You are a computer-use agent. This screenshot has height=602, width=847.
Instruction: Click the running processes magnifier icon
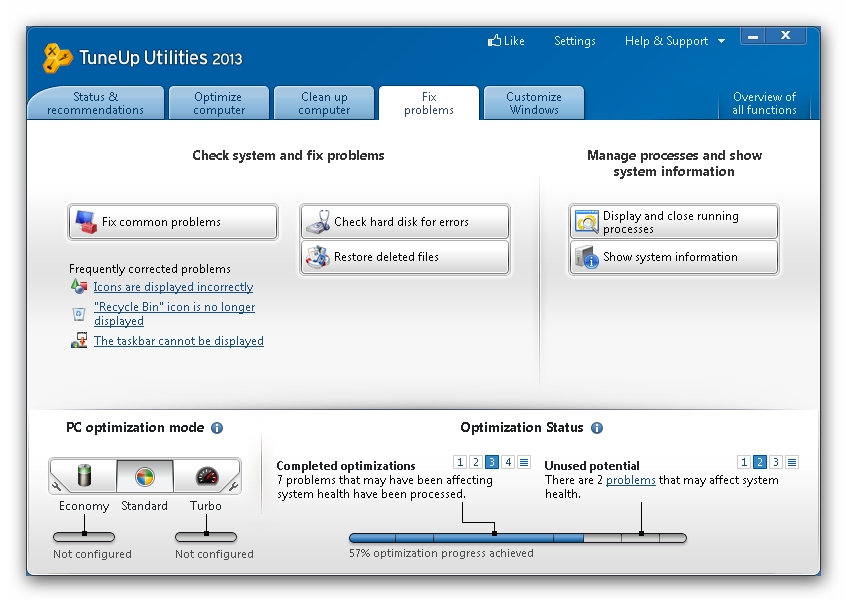(587, 222)
